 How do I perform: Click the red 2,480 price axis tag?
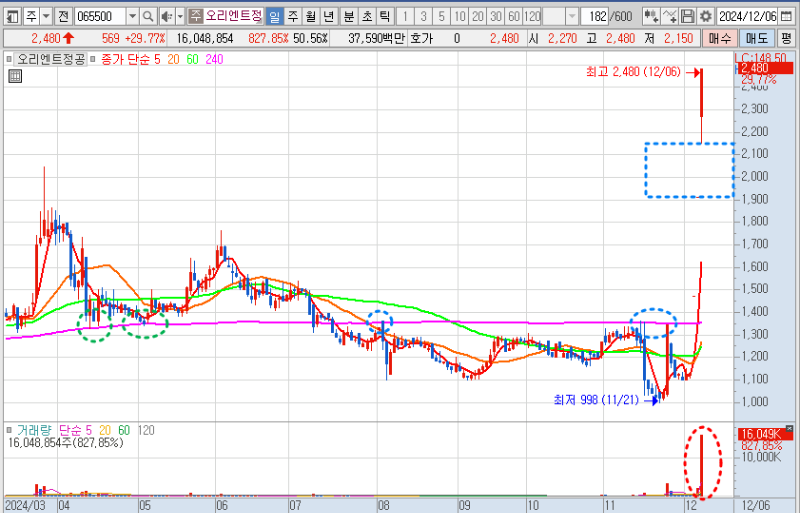click(x=764, y=68)
